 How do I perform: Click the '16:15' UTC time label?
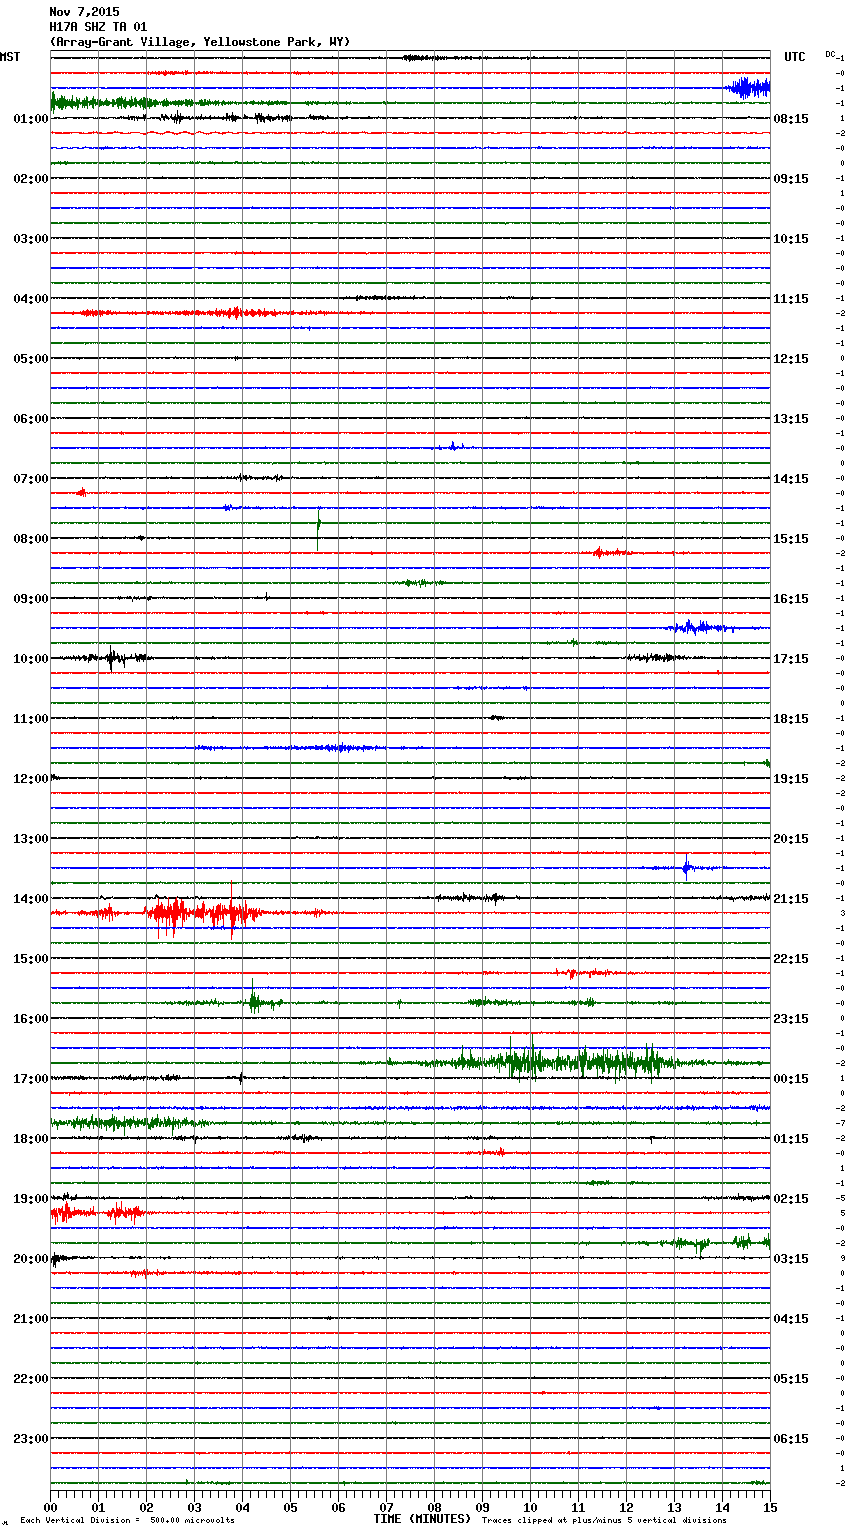tap(791, 599)
